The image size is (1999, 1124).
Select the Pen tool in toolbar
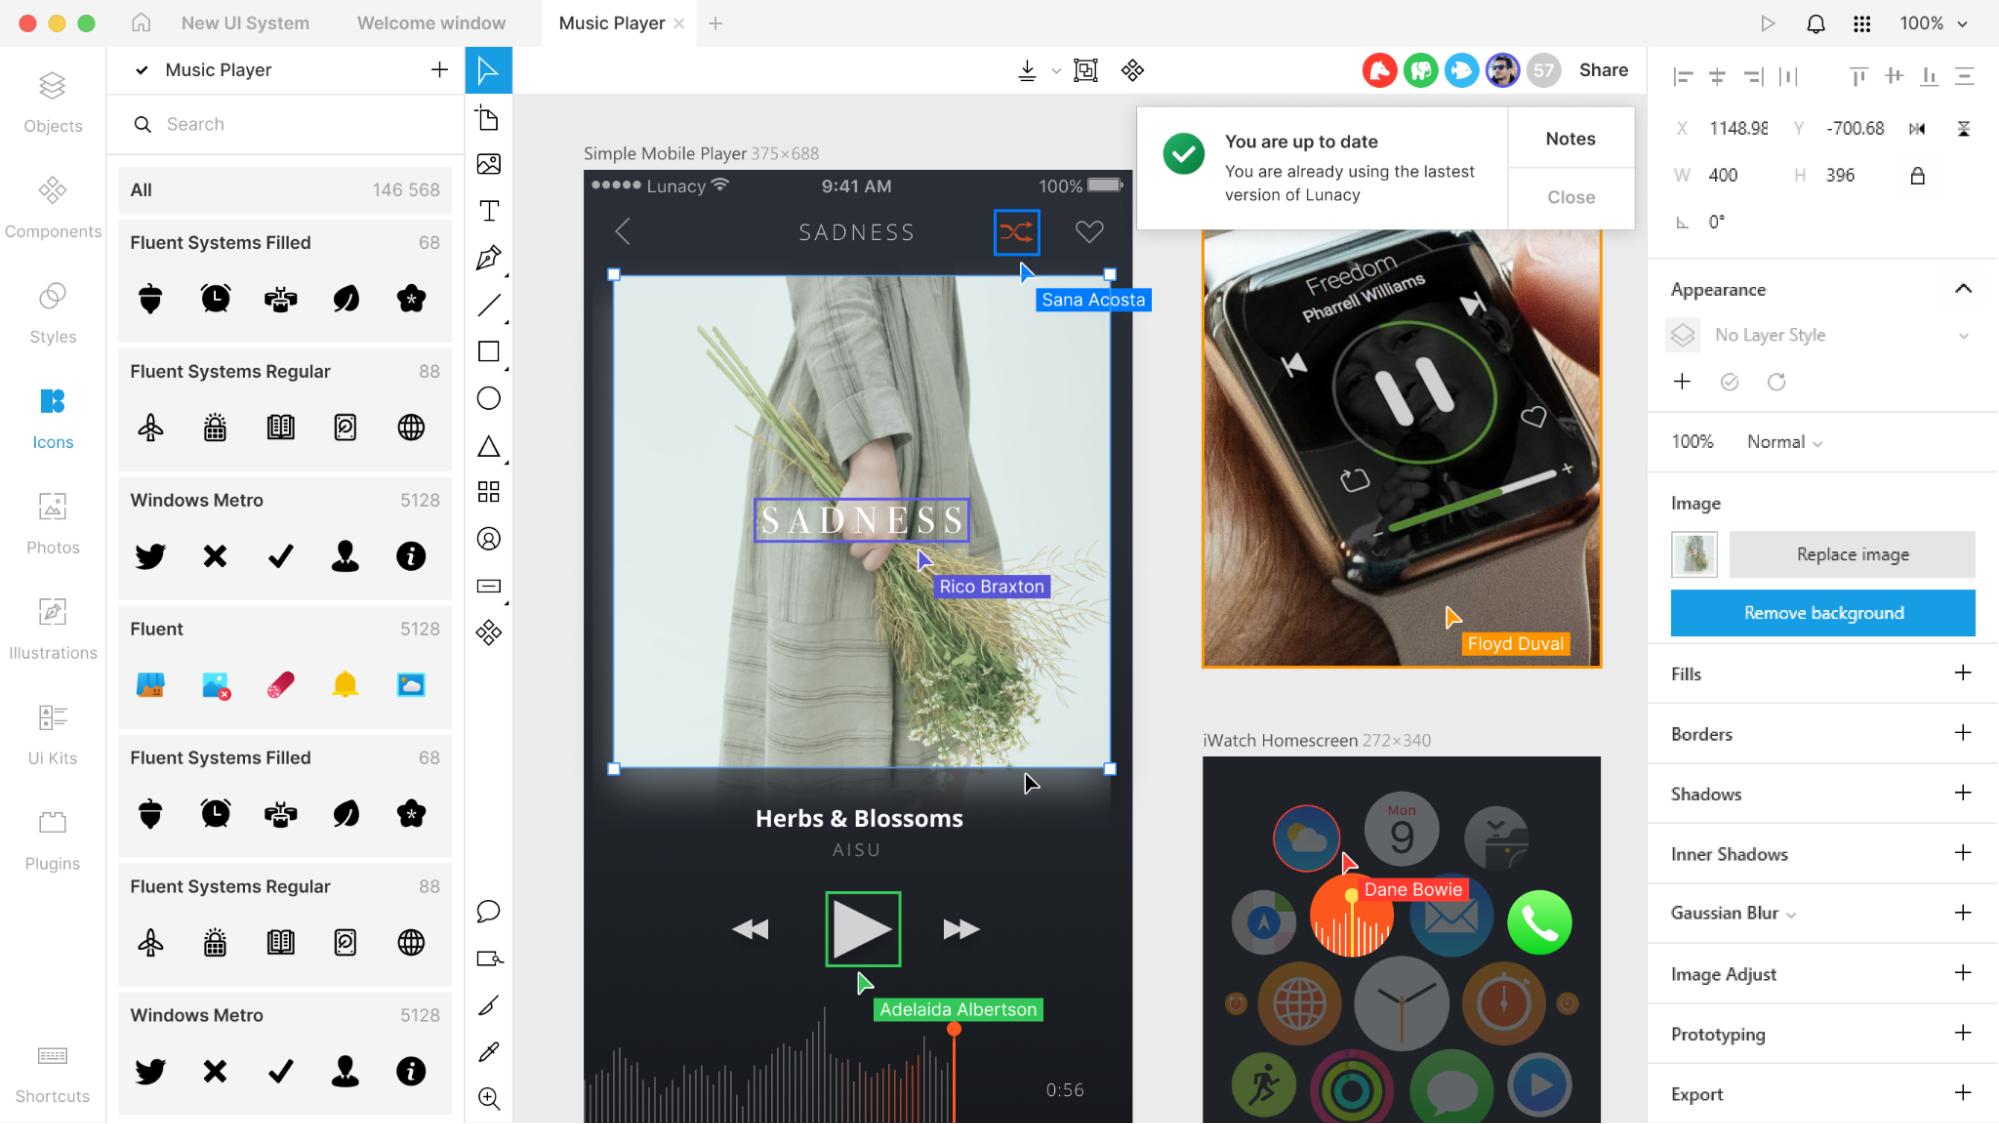click(x=488, y=258)
